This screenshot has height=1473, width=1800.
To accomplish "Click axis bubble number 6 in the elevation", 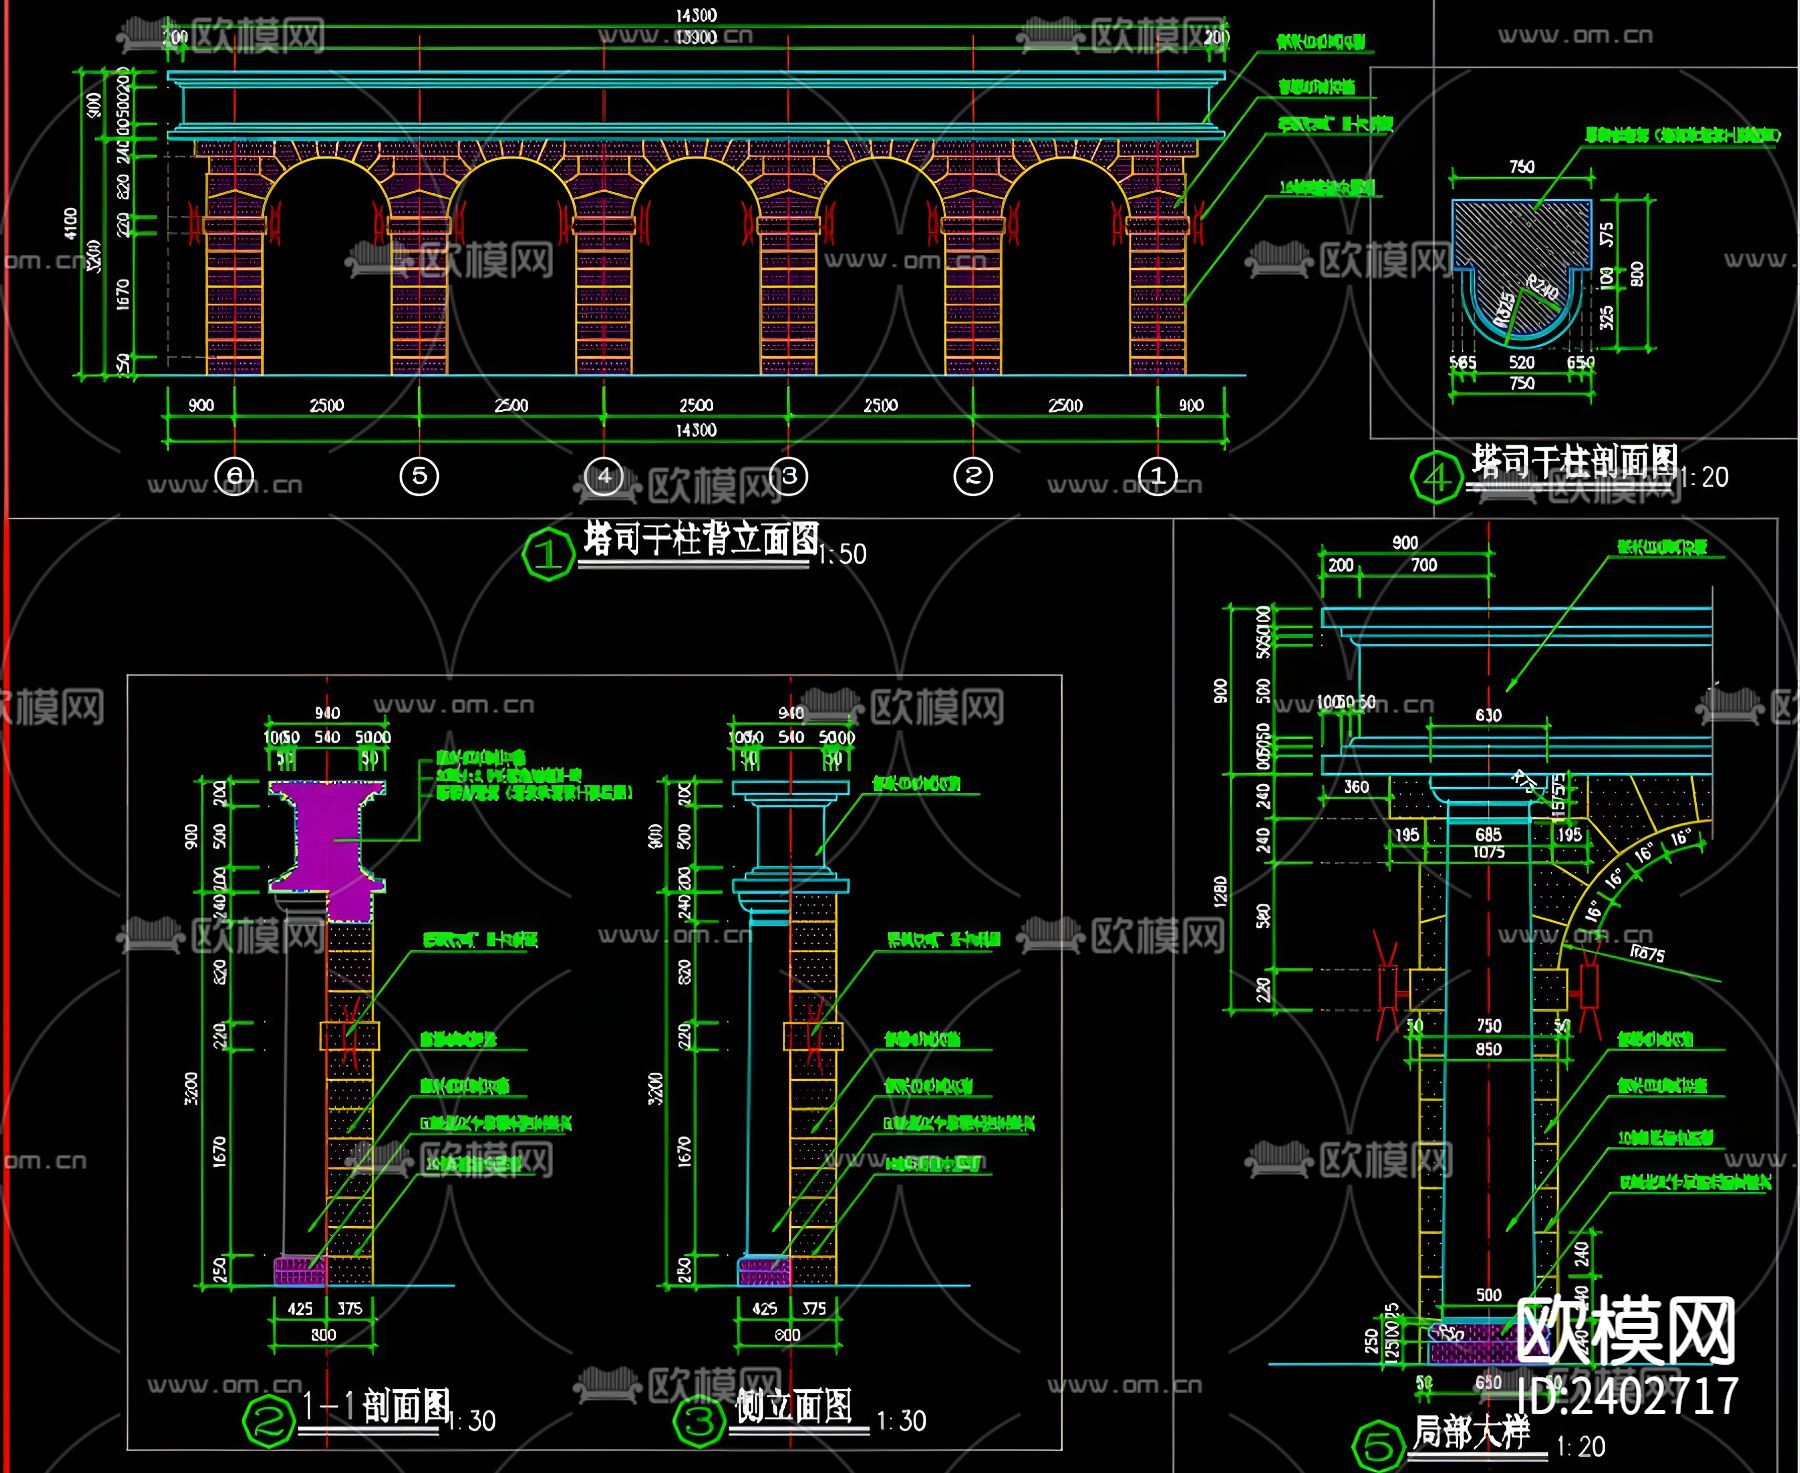I will pyautogui.click(x=235, y=476).
